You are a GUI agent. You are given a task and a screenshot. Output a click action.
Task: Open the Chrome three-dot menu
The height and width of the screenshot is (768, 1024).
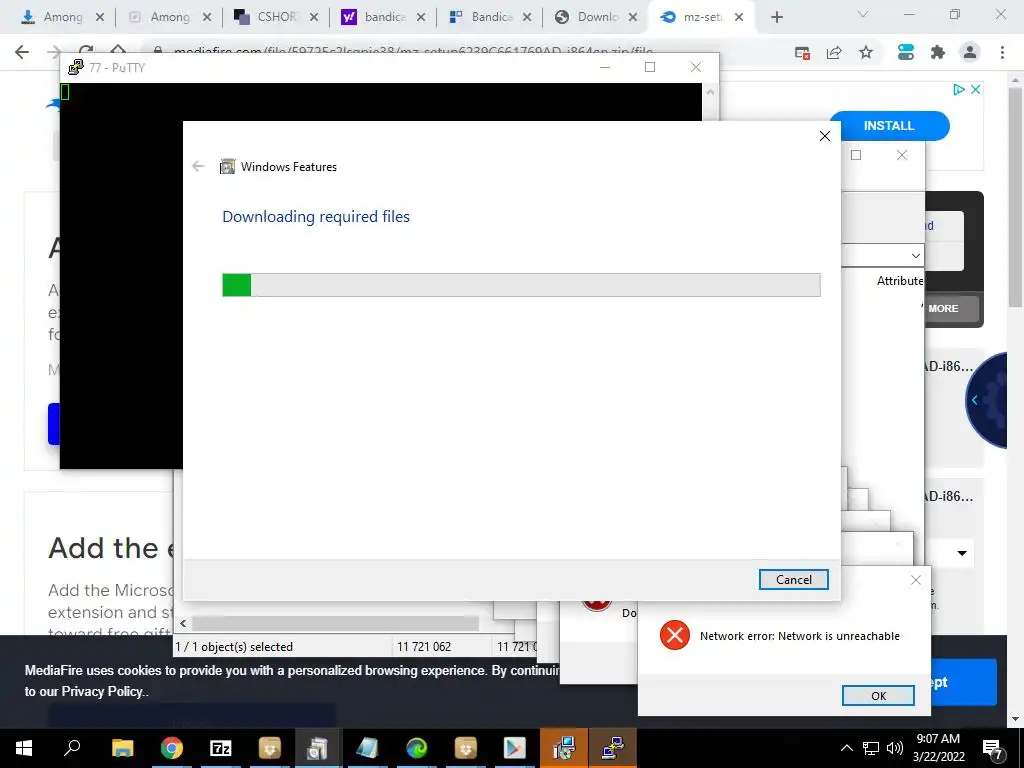pos(1002,52)
